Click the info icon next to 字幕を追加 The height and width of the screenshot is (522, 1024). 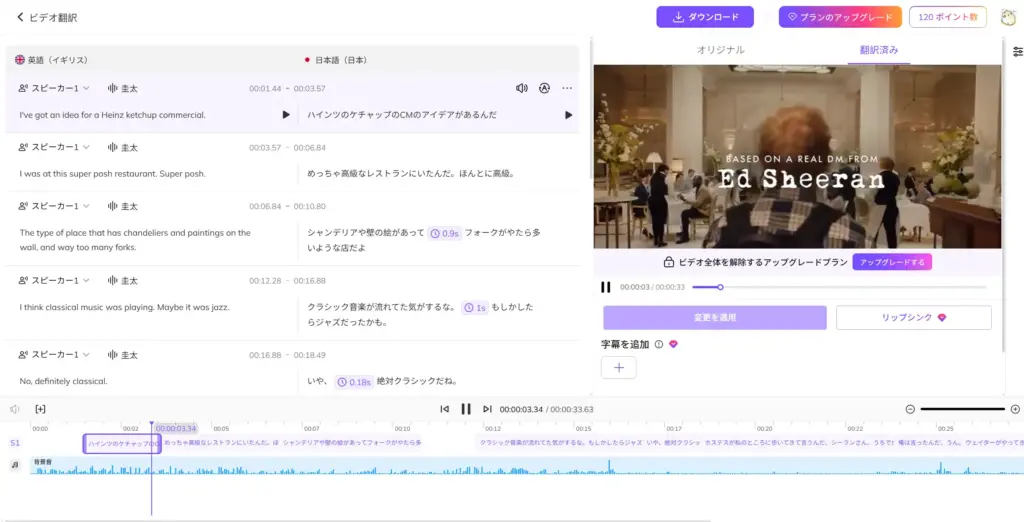658,345
